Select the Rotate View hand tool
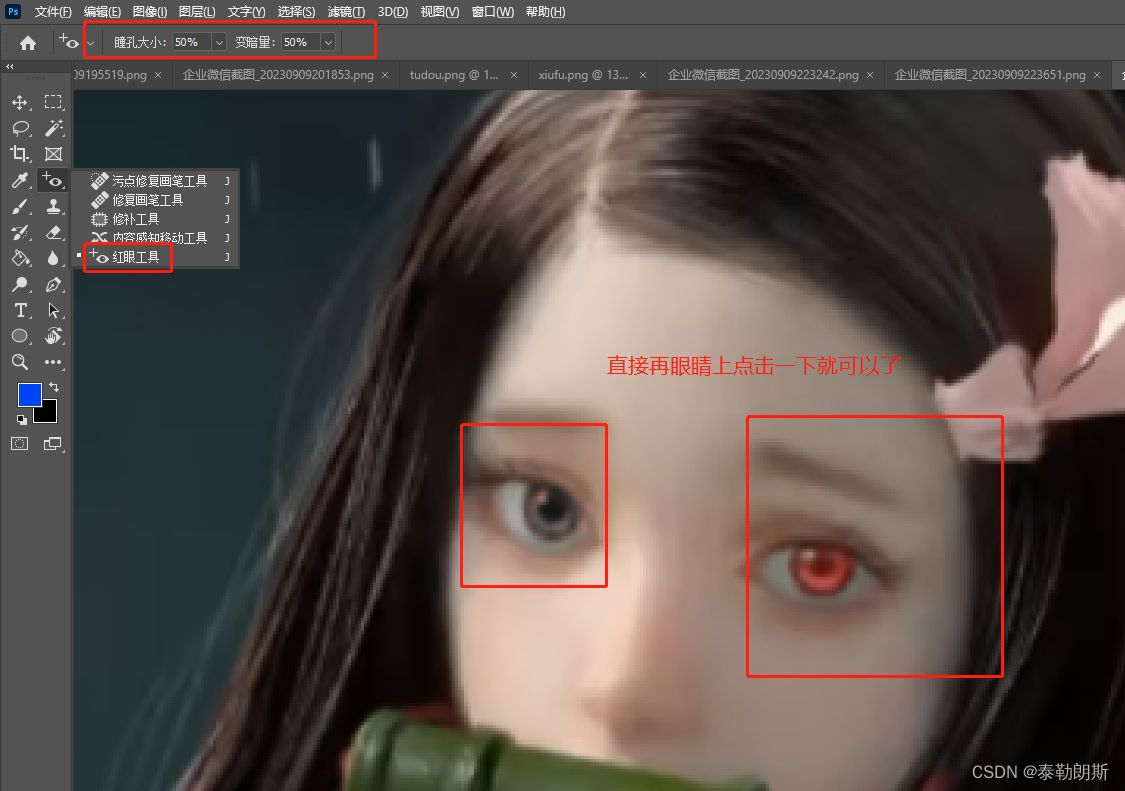The width and height of the screenshot is (1125, 791). pyautogui.click(x=53, y=336)
